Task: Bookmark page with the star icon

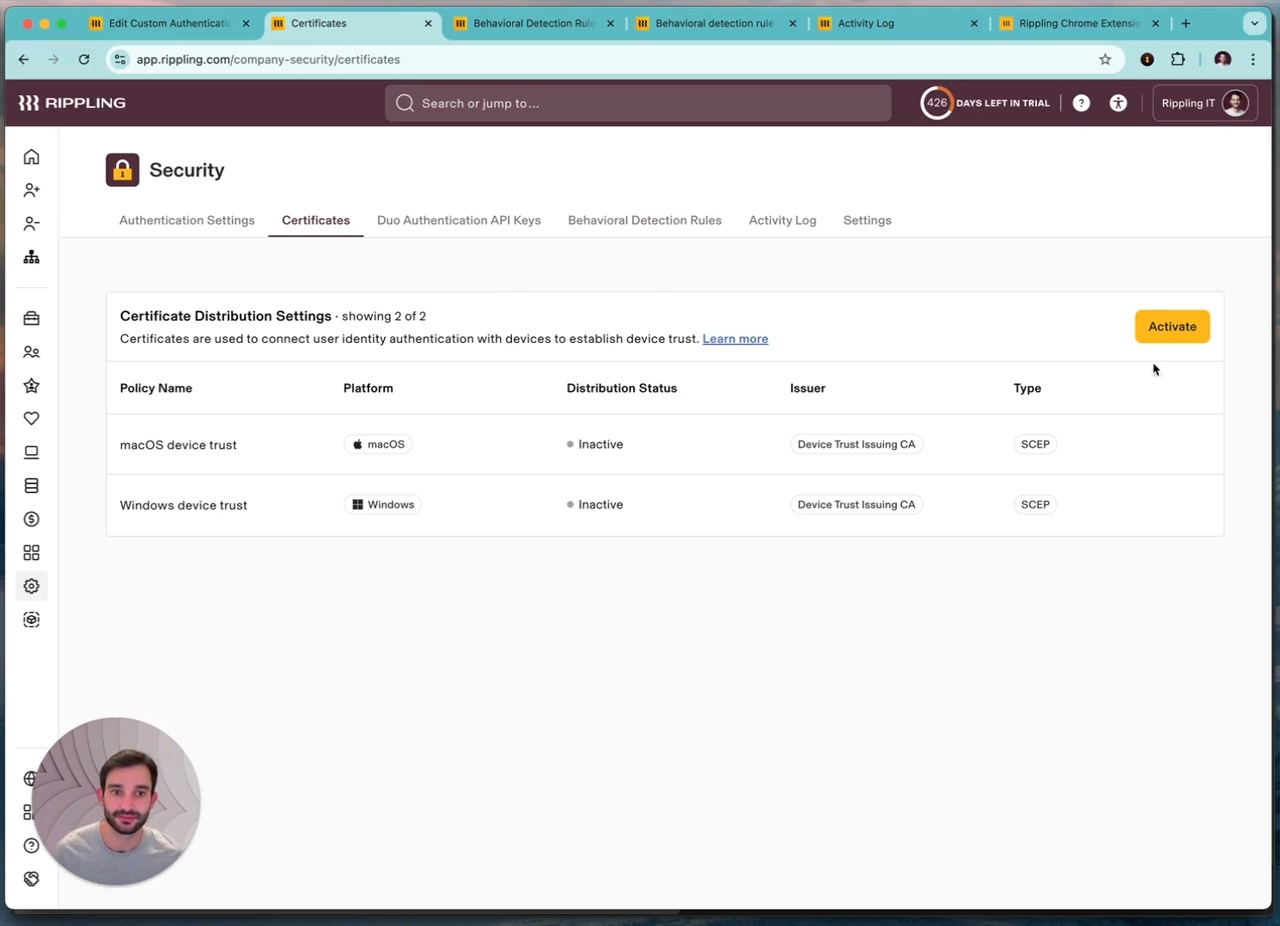Action: pyautogui.click(x=1105, y=59)
